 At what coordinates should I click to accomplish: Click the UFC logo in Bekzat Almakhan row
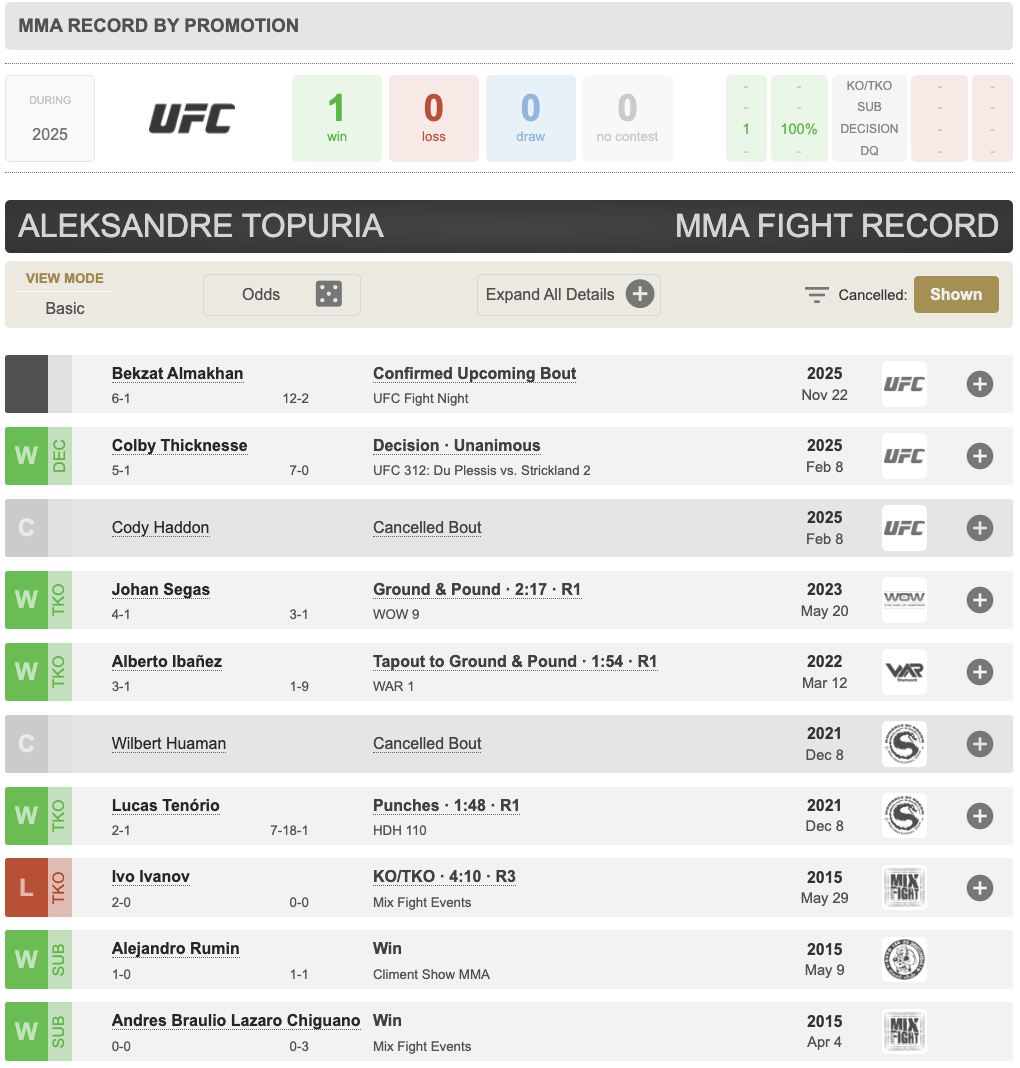pyautogui.click(x=904, y=384)
